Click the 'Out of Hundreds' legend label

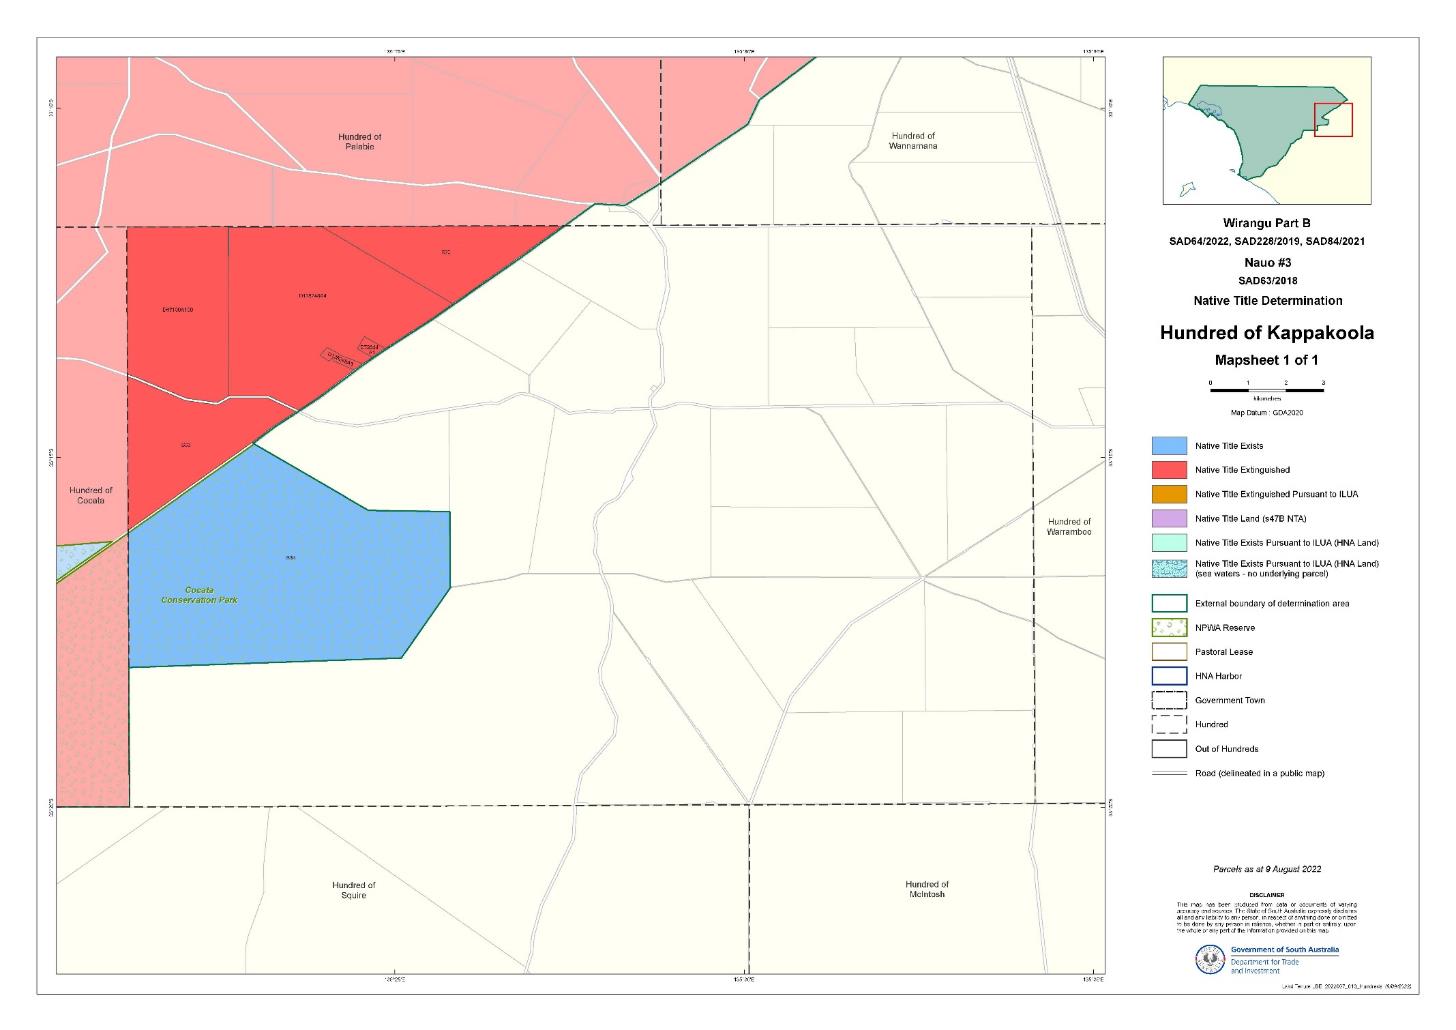pyautogui.click(x=1227, y=749)
